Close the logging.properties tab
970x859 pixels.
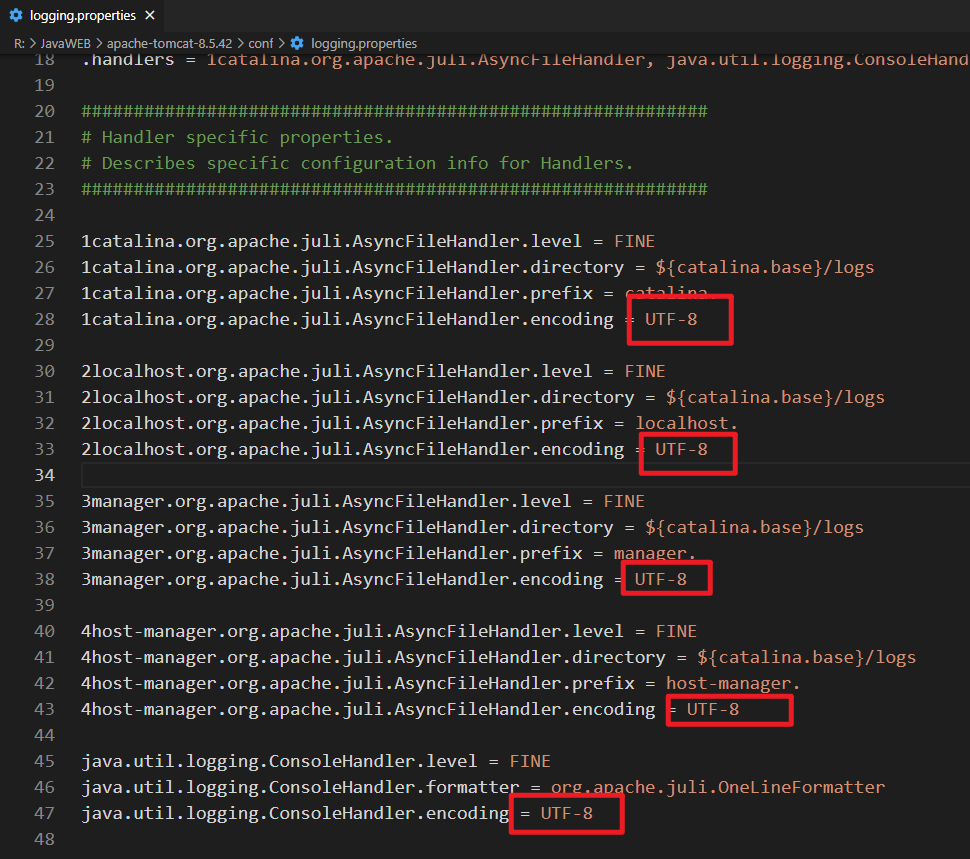[x=150, y=15]
